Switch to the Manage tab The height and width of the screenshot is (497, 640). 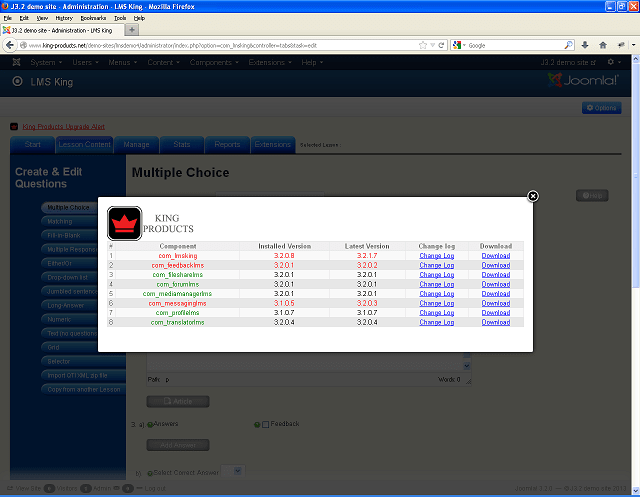[x=136, y=144]
